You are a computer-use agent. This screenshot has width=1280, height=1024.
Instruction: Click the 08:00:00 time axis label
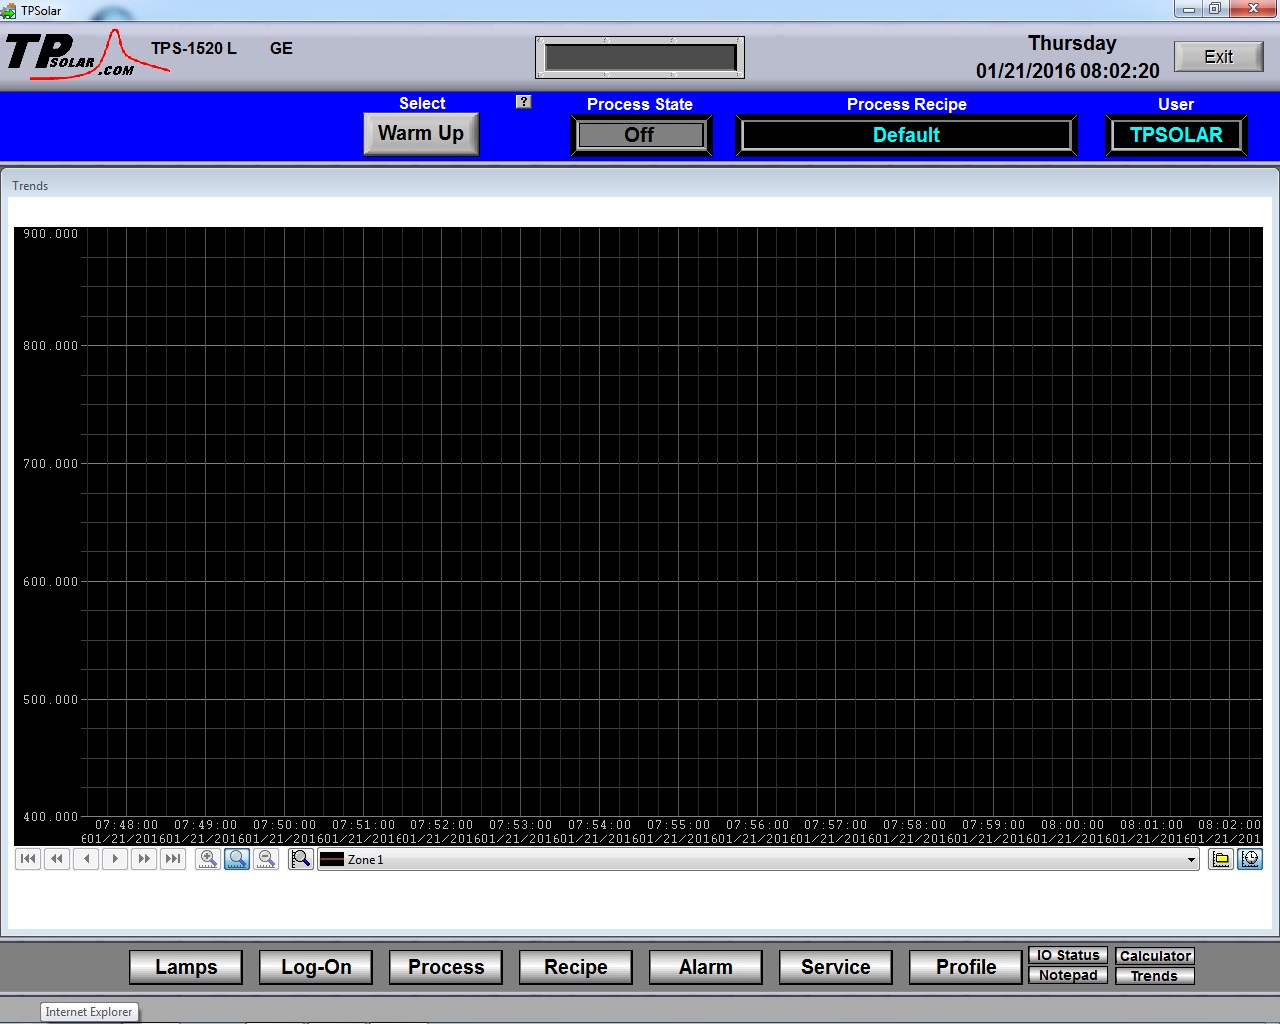1072,825
